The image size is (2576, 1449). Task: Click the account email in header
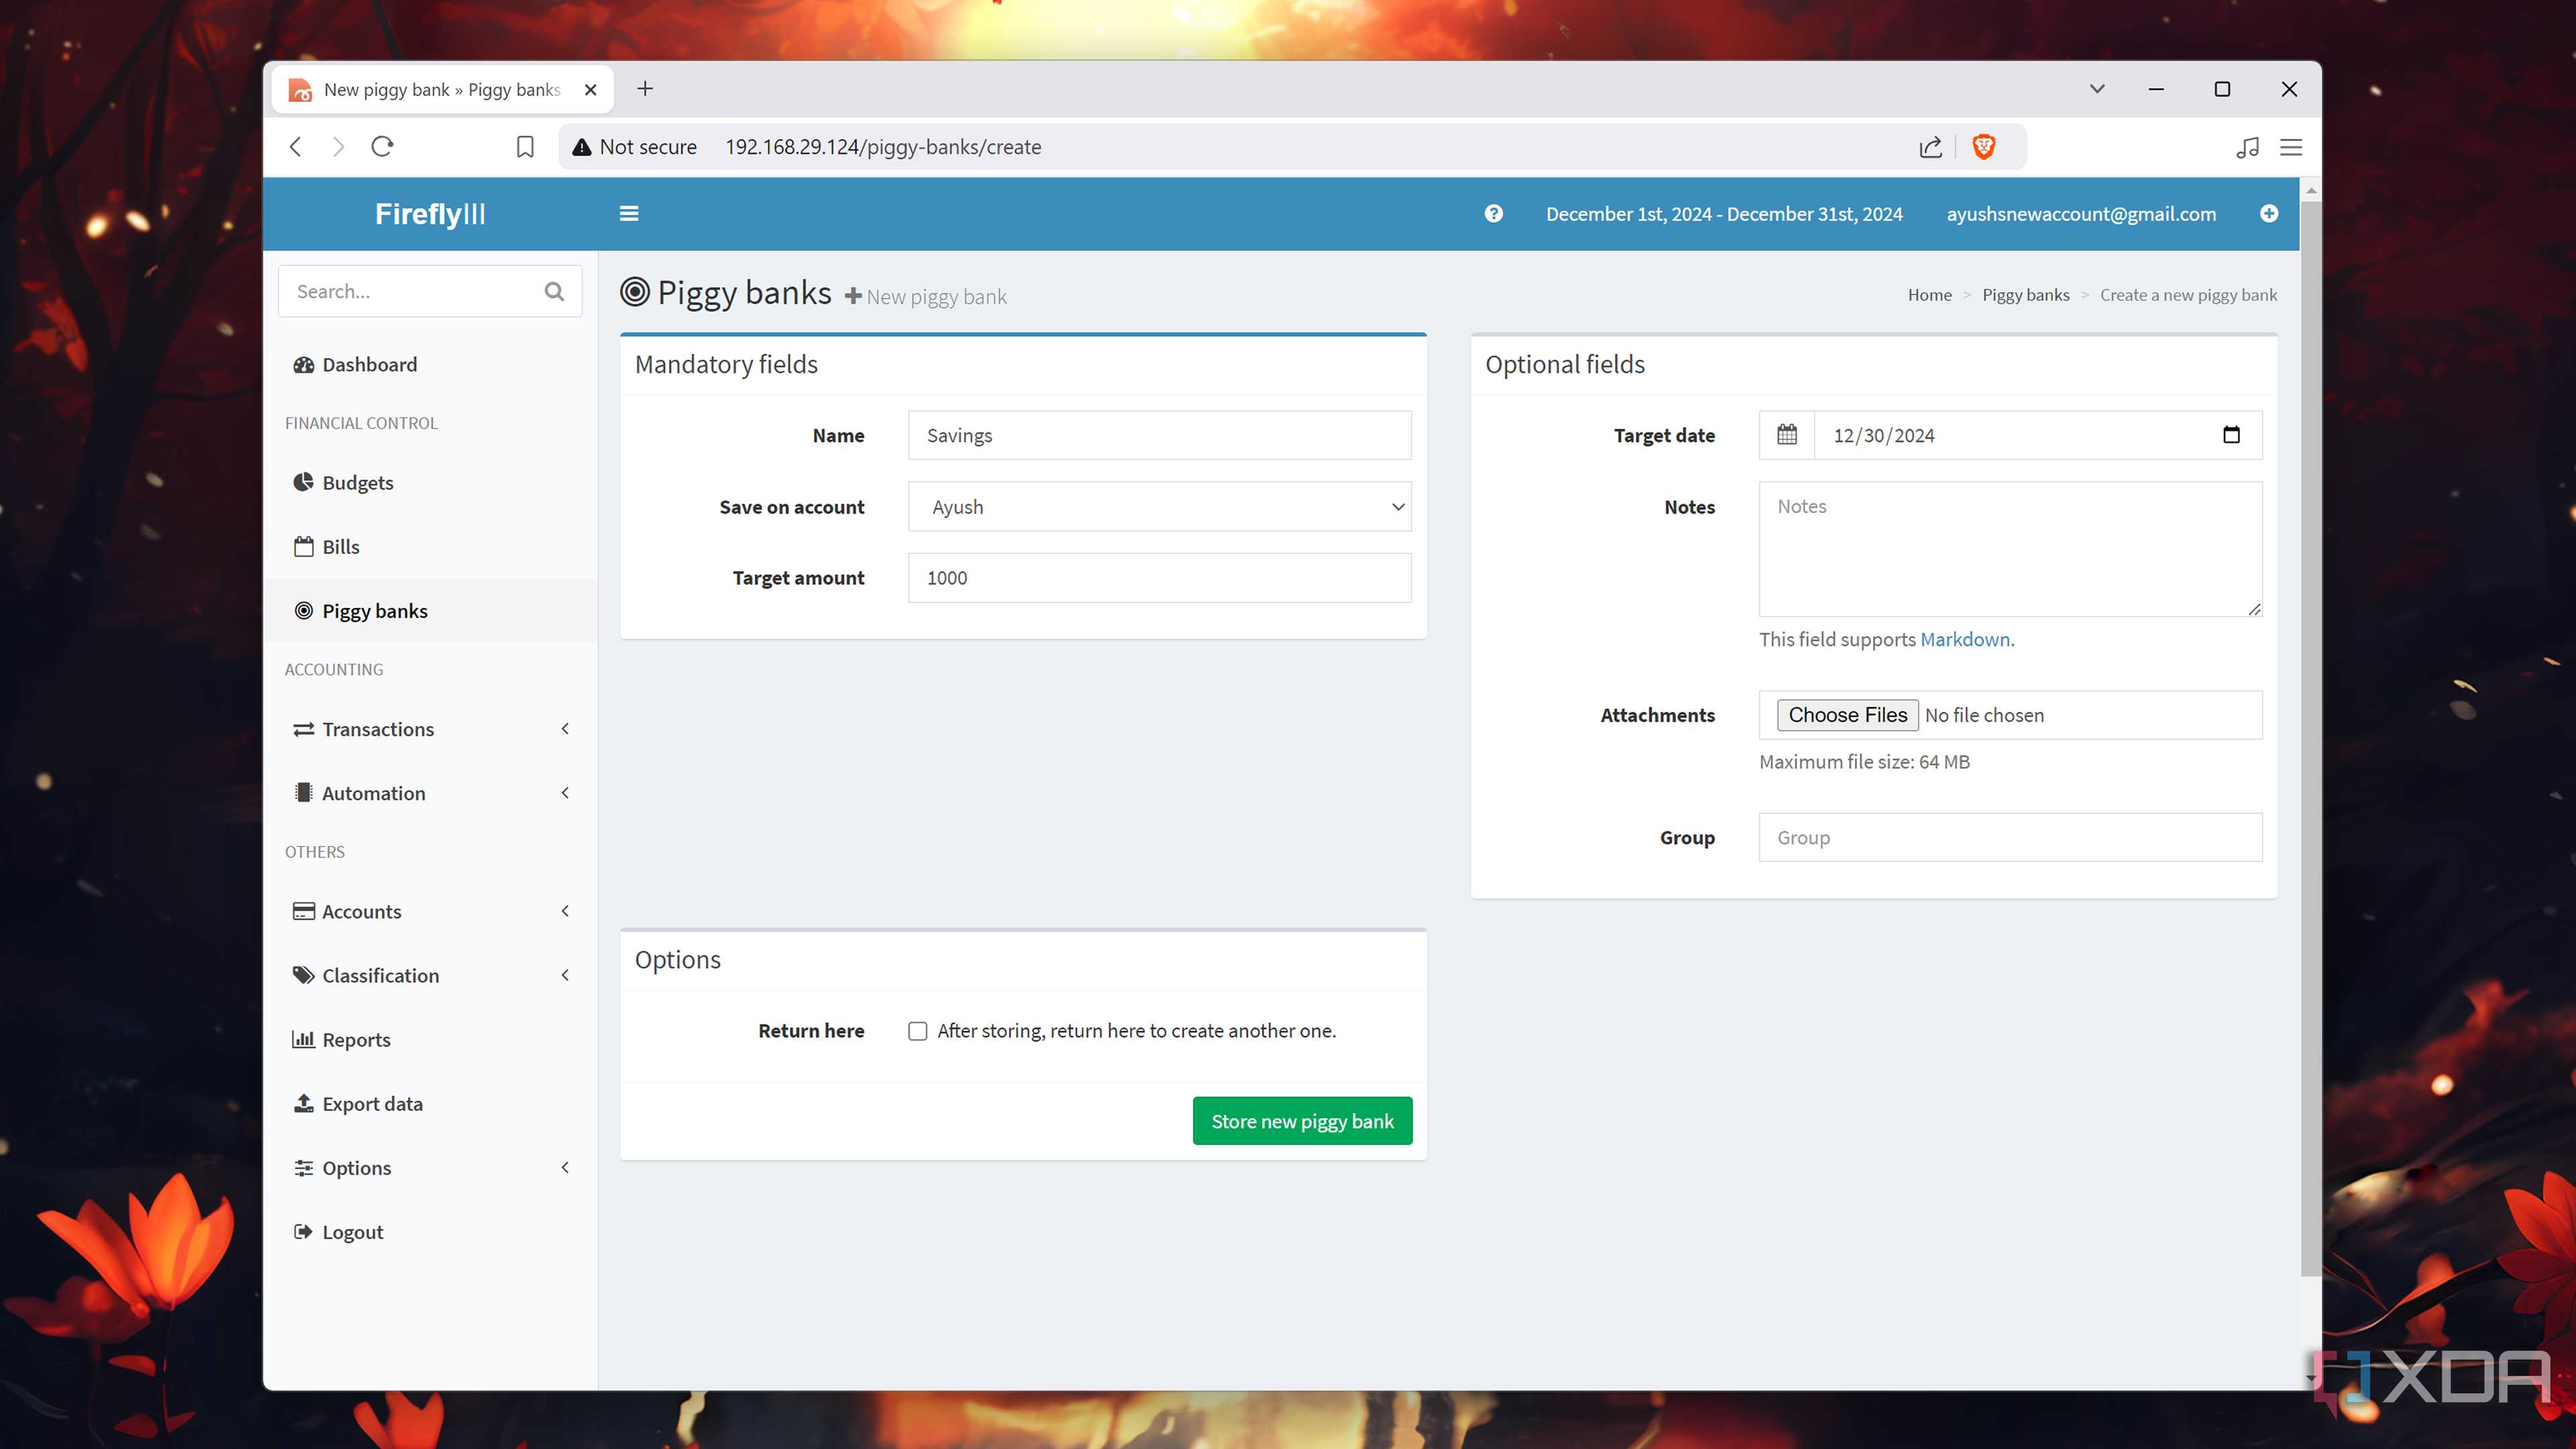[2081, 214]
